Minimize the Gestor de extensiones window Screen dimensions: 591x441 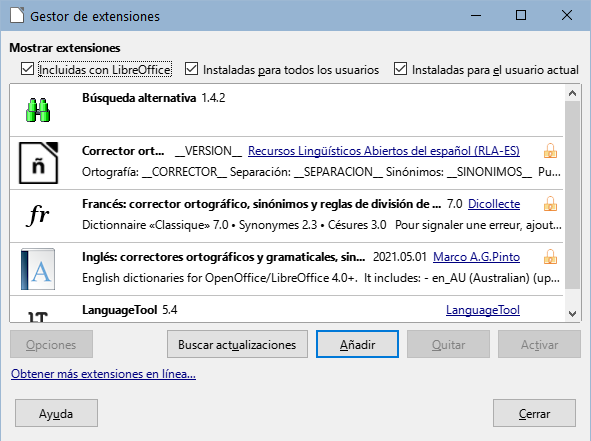pyautogui.click(x=476, y=15)
